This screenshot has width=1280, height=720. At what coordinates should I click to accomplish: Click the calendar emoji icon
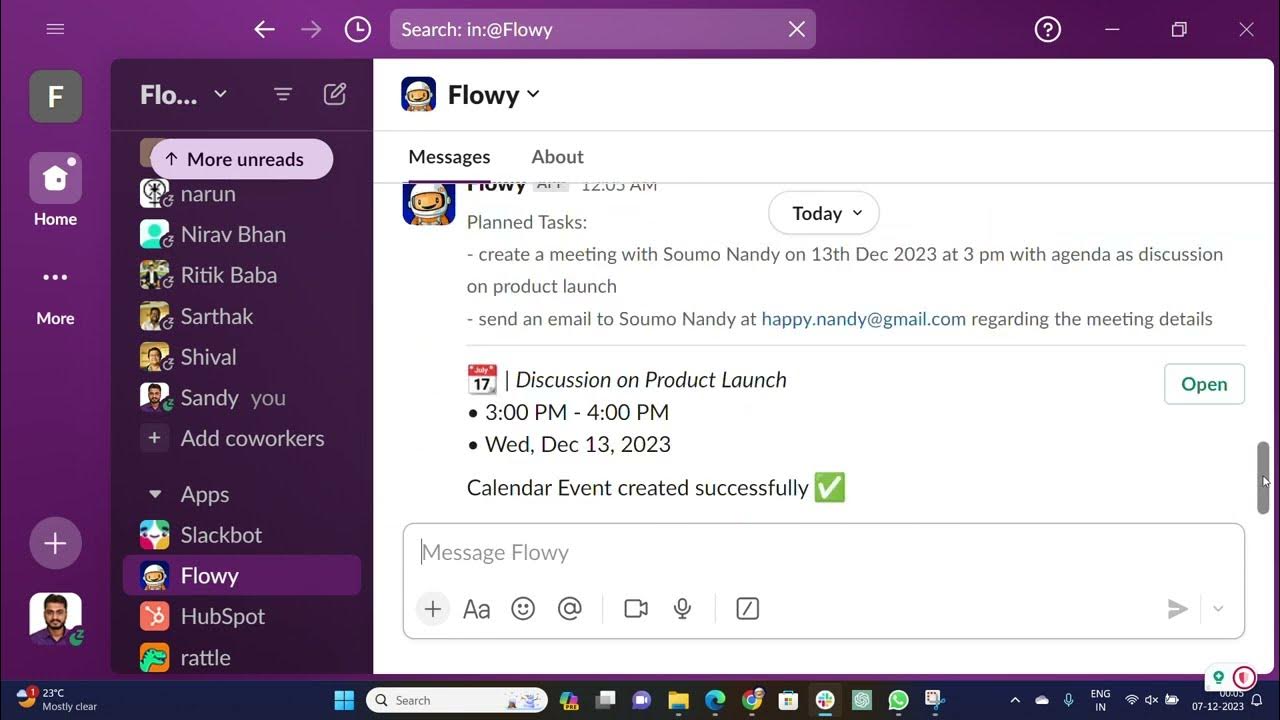482,380
